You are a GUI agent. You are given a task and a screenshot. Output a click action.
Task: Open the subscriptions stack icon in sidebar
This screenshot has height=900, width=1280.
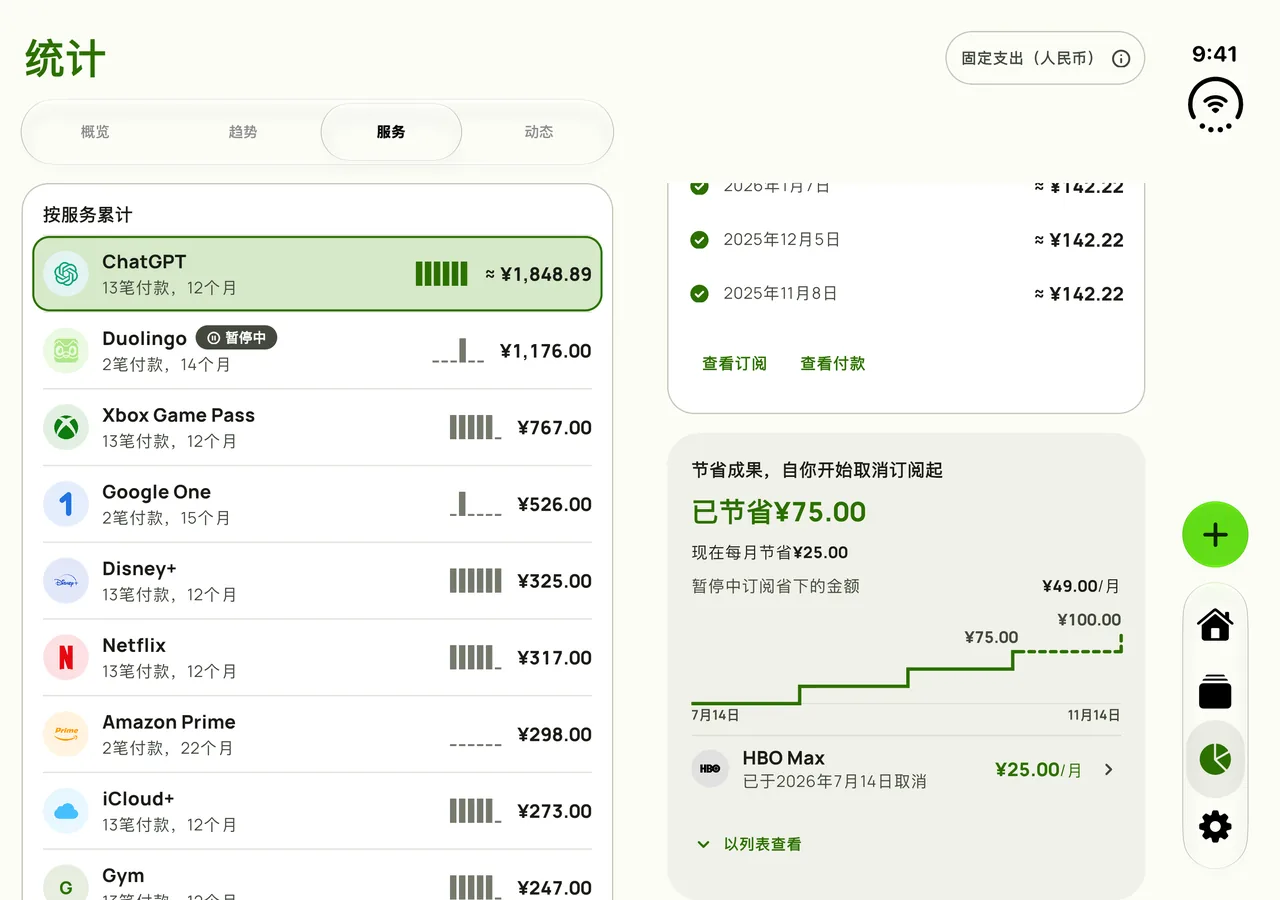tap(1215, 692)
